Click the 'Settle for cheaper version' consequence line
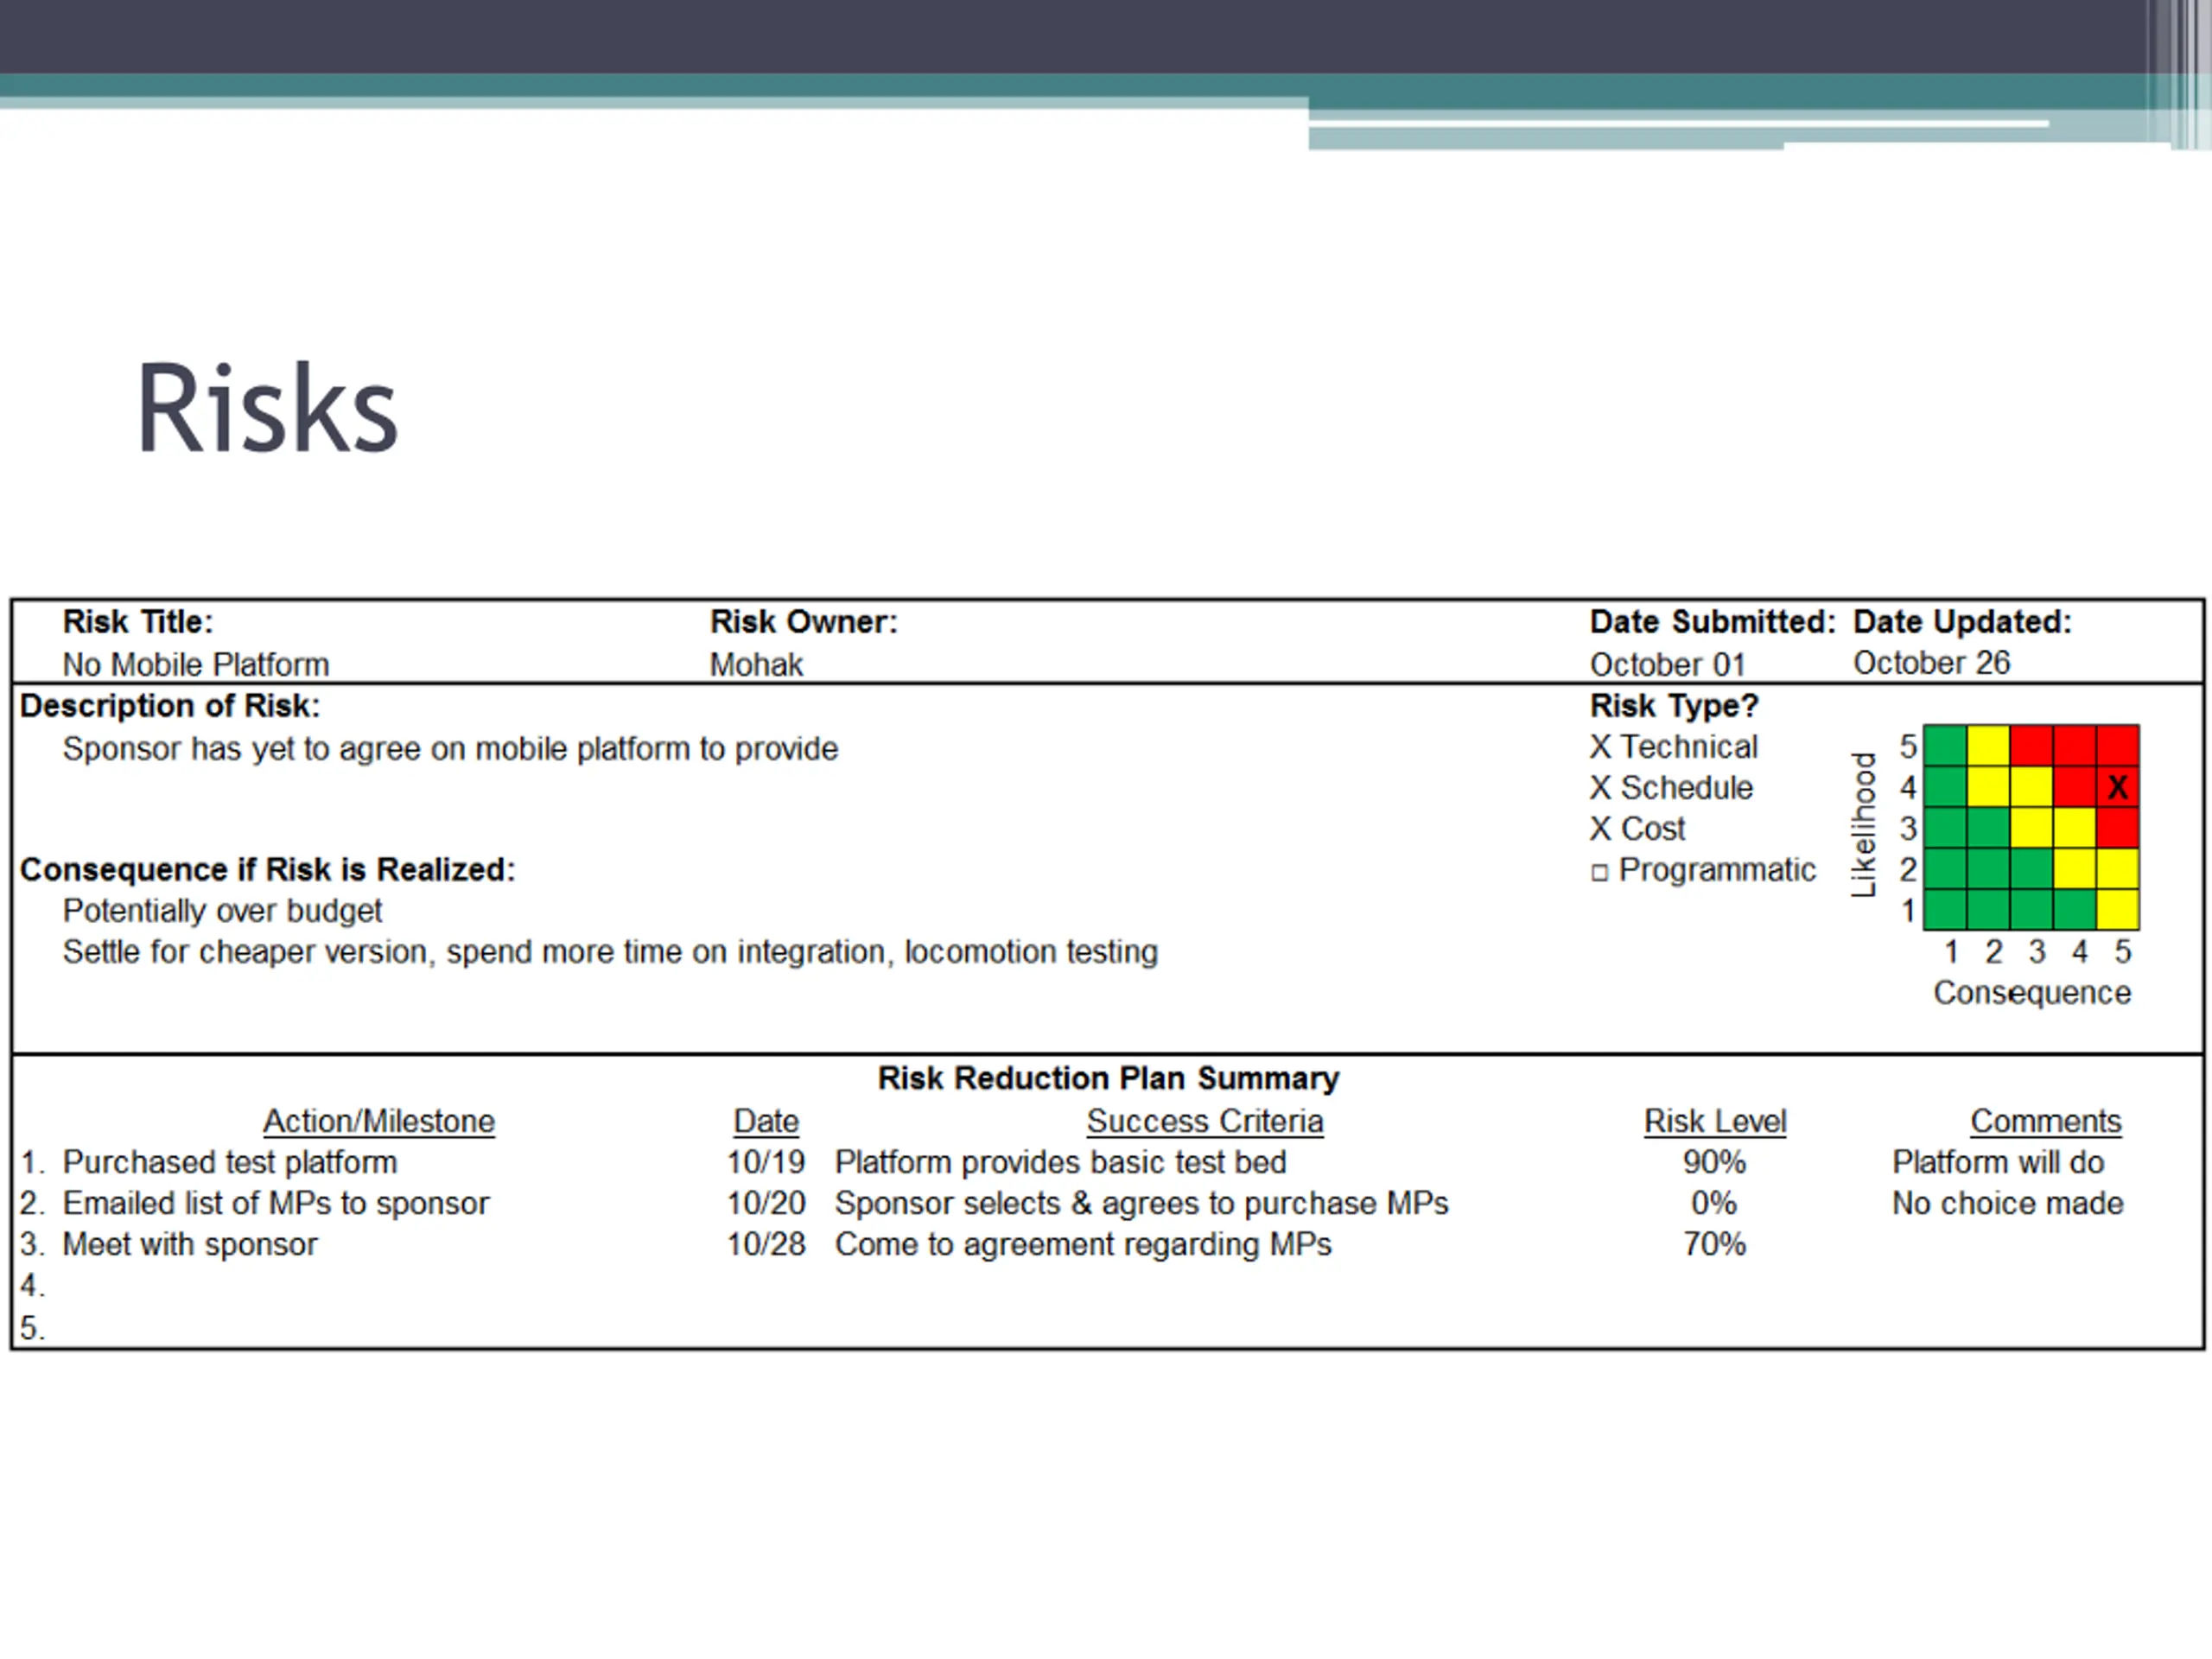Screen dimensions: 2212x1659 click(610, 952)
